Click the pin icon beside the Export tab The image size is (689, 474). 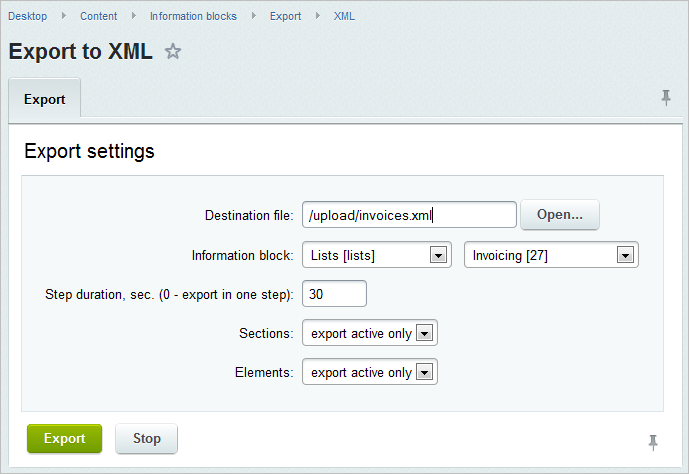[x=666, y=98]
